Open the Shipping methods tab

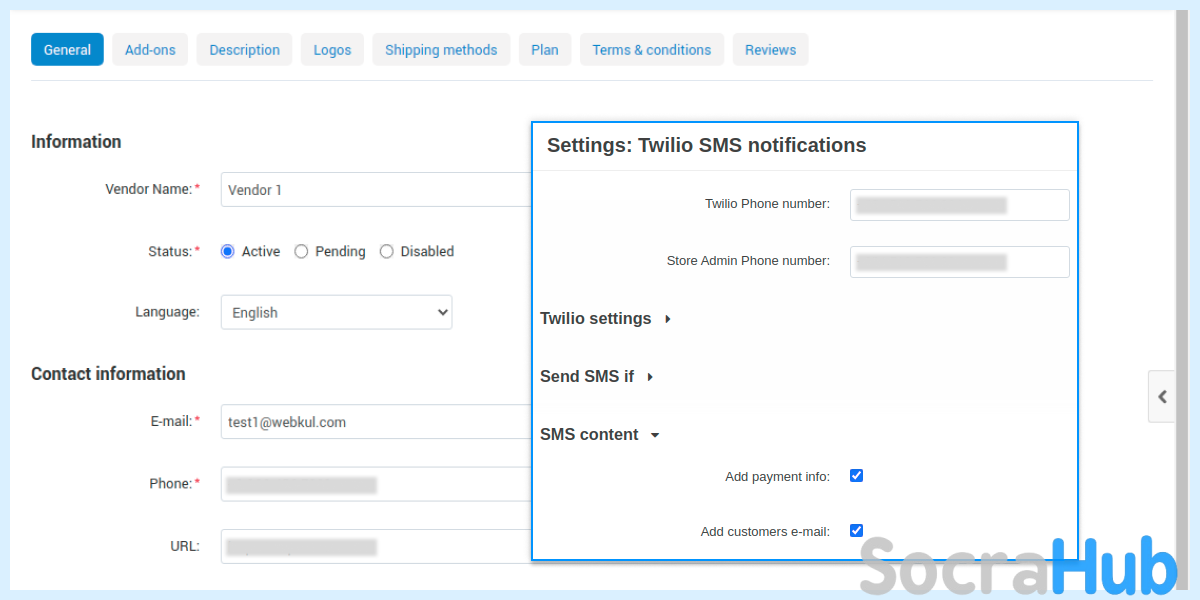441,50
